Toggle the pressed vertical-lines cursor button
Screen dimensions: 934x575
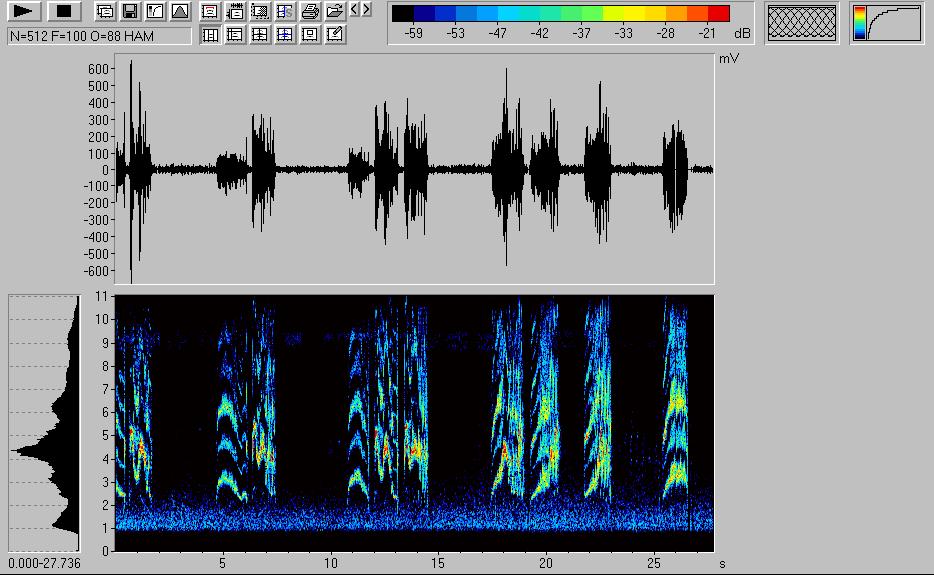210,35
